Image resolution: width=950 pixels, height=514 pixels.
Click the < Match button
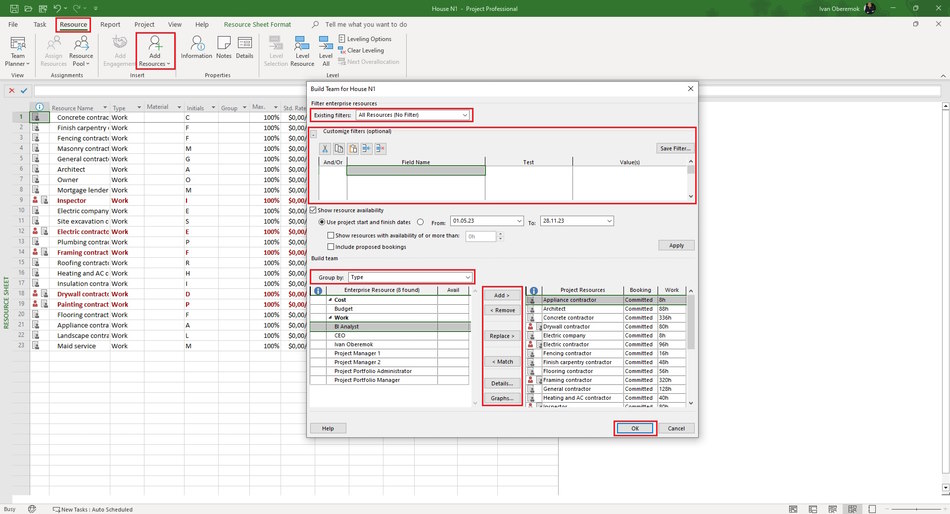point(502,361)
